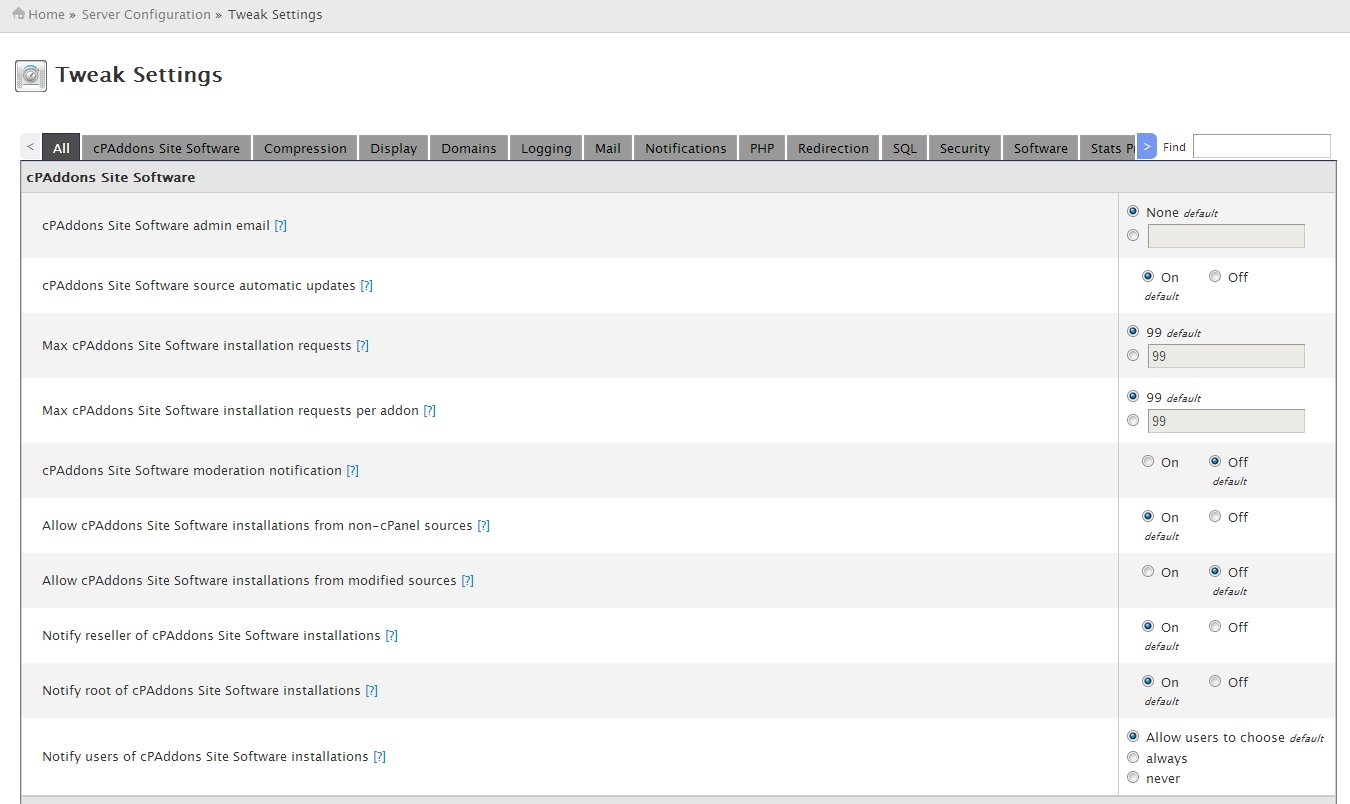Go to Server Configuration breadcrumb link
1350x804 pixels.
(146, 15)
